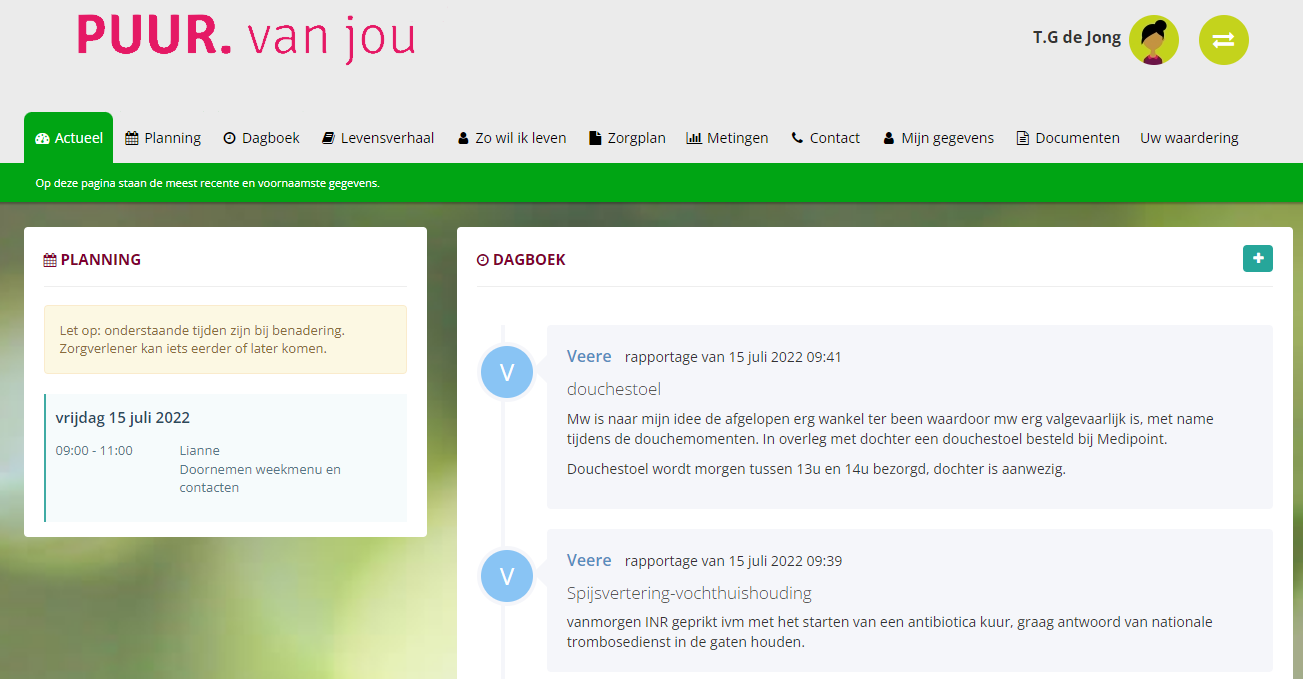The width and height of the screenshot is (1303, 679).
Task: View the Metingen tab
Action: click(727, 138)
